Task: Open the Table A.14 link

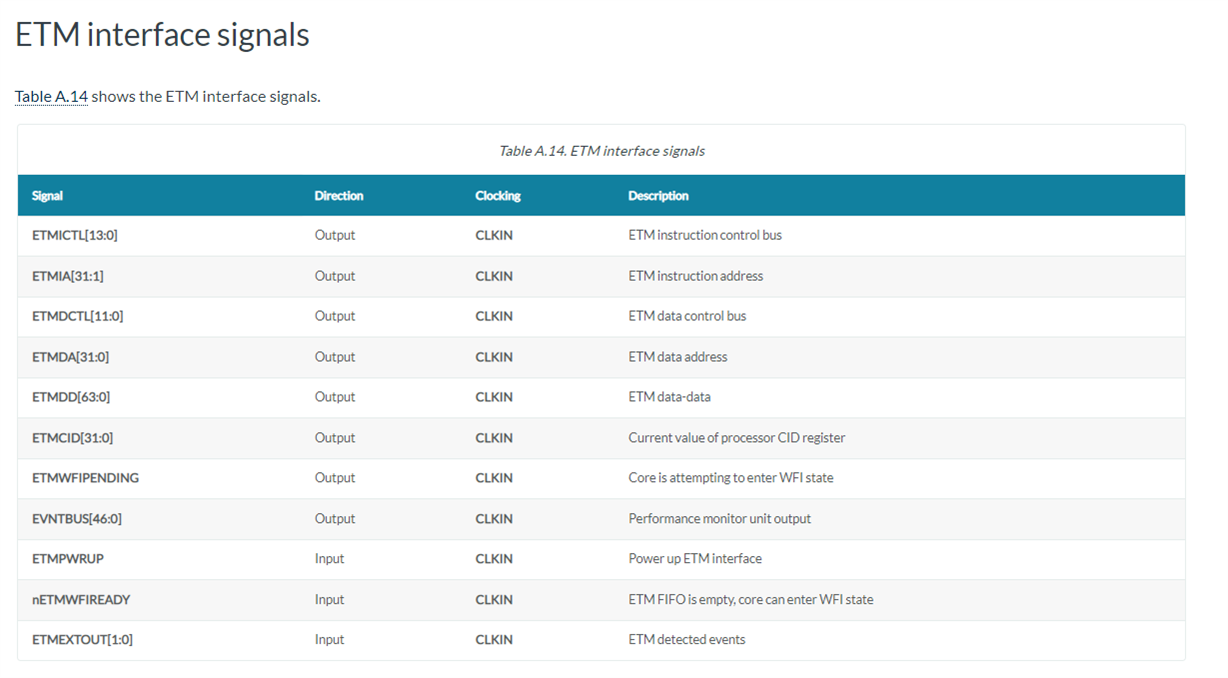Action: click(51, 97)
